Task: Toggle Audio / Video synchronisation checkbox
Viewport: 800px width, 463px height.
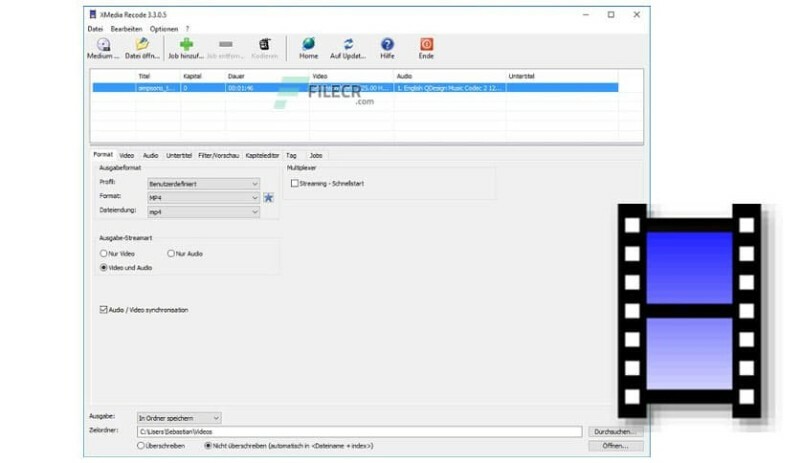Action: [104, 310]
